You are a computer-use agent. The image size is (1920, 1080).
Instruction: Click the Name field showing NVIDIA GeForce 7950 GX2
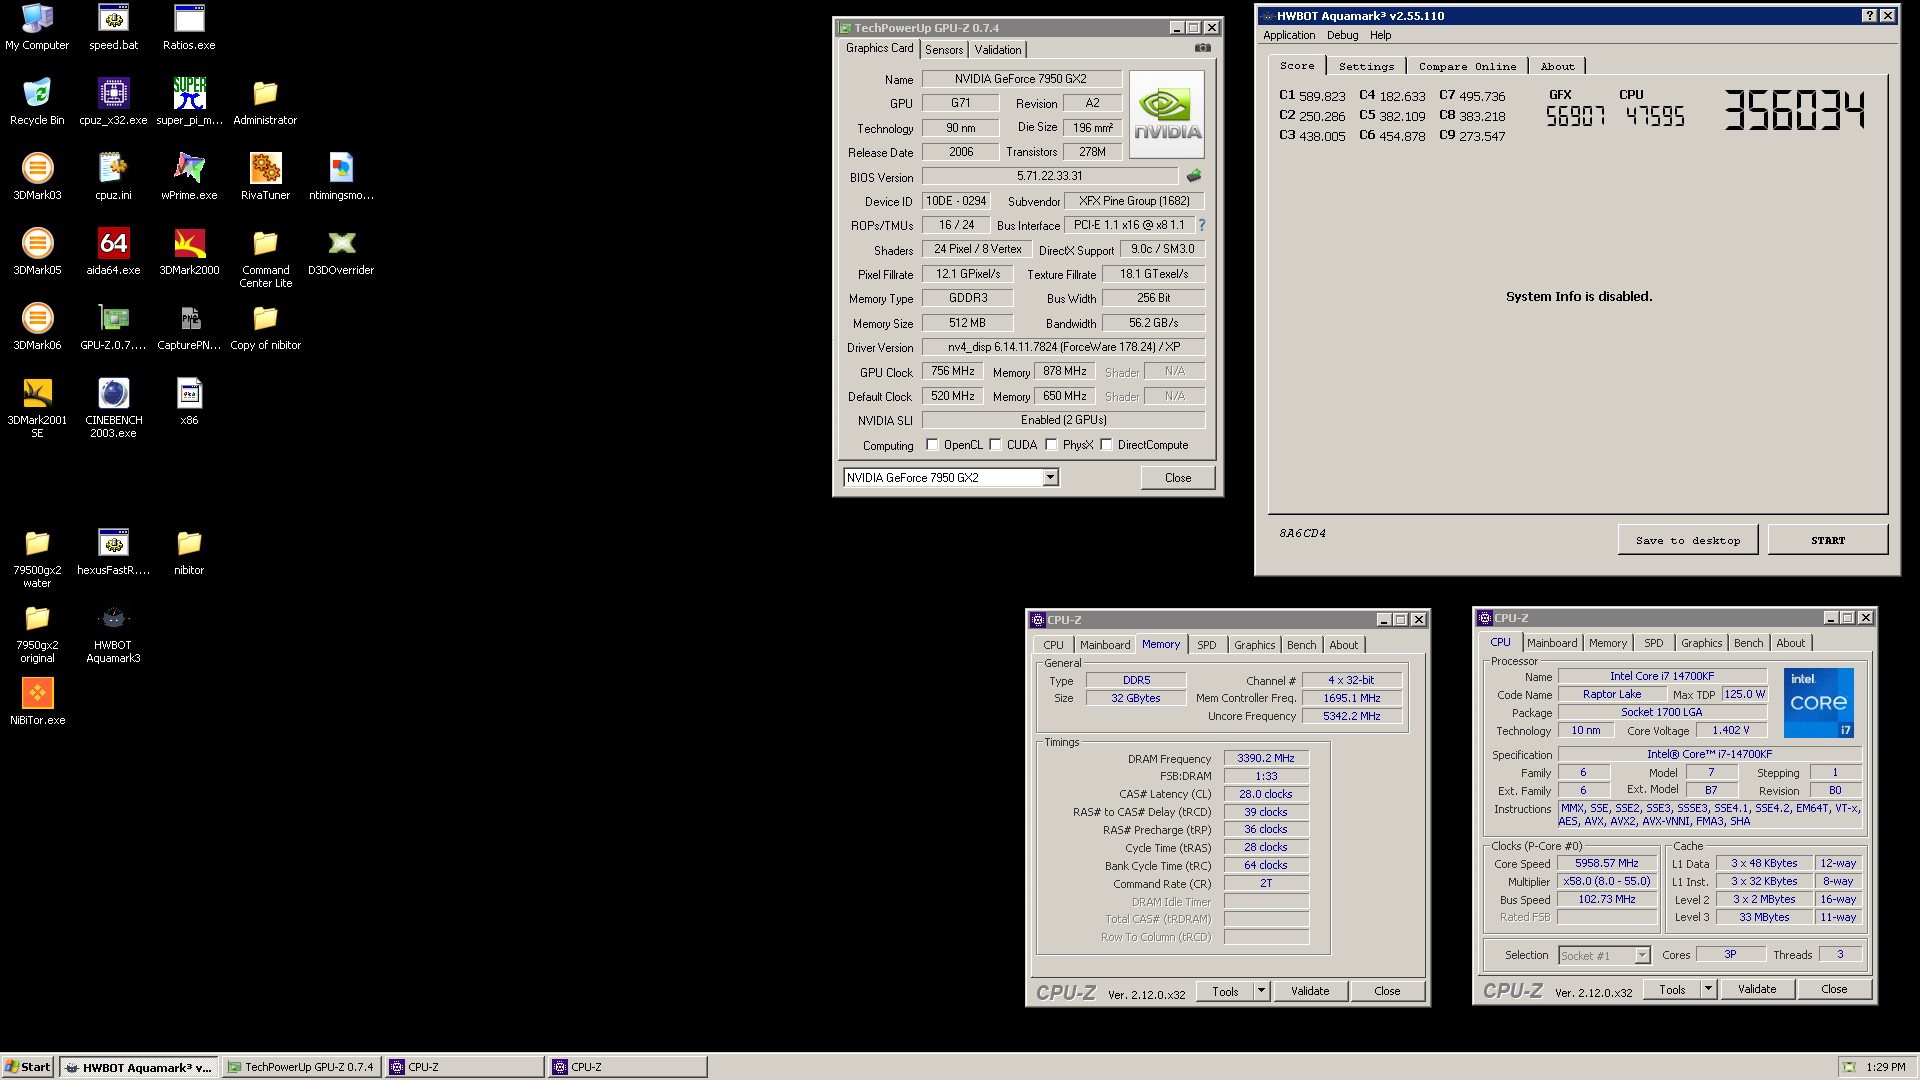[1020, 79]
